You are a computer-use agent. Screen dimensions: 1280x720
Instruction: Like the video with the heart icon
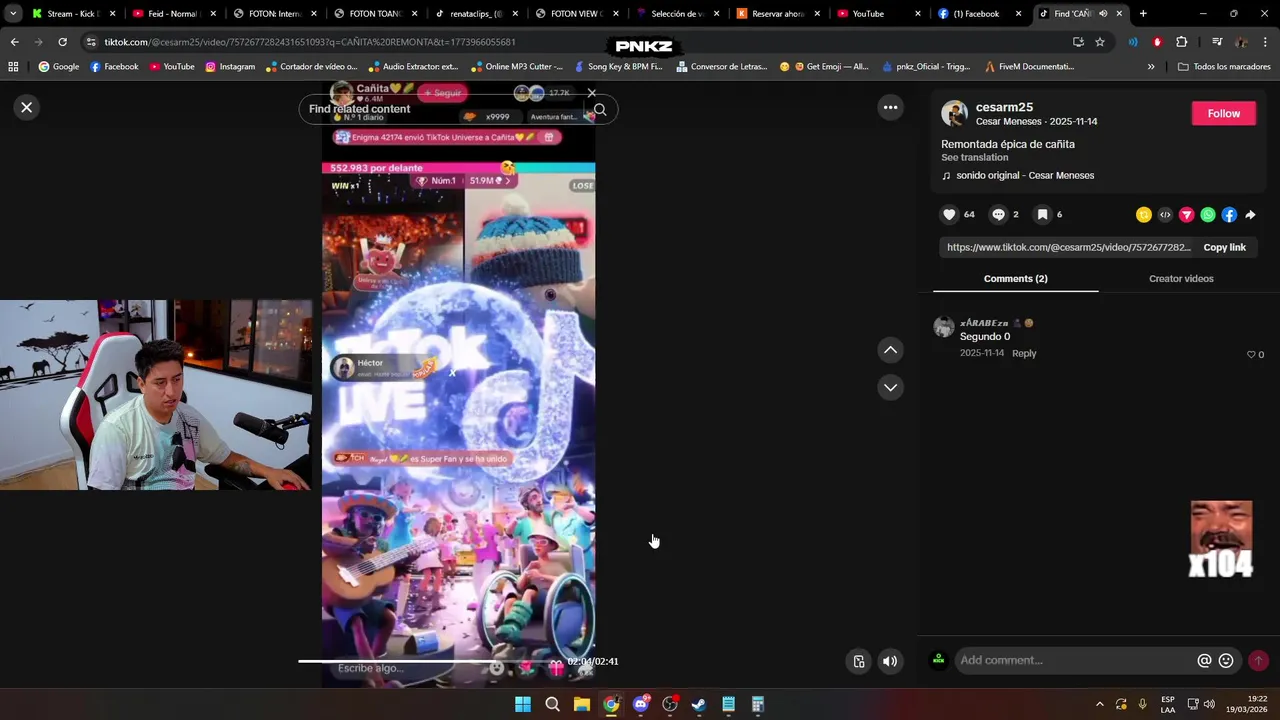pos(949,214)
